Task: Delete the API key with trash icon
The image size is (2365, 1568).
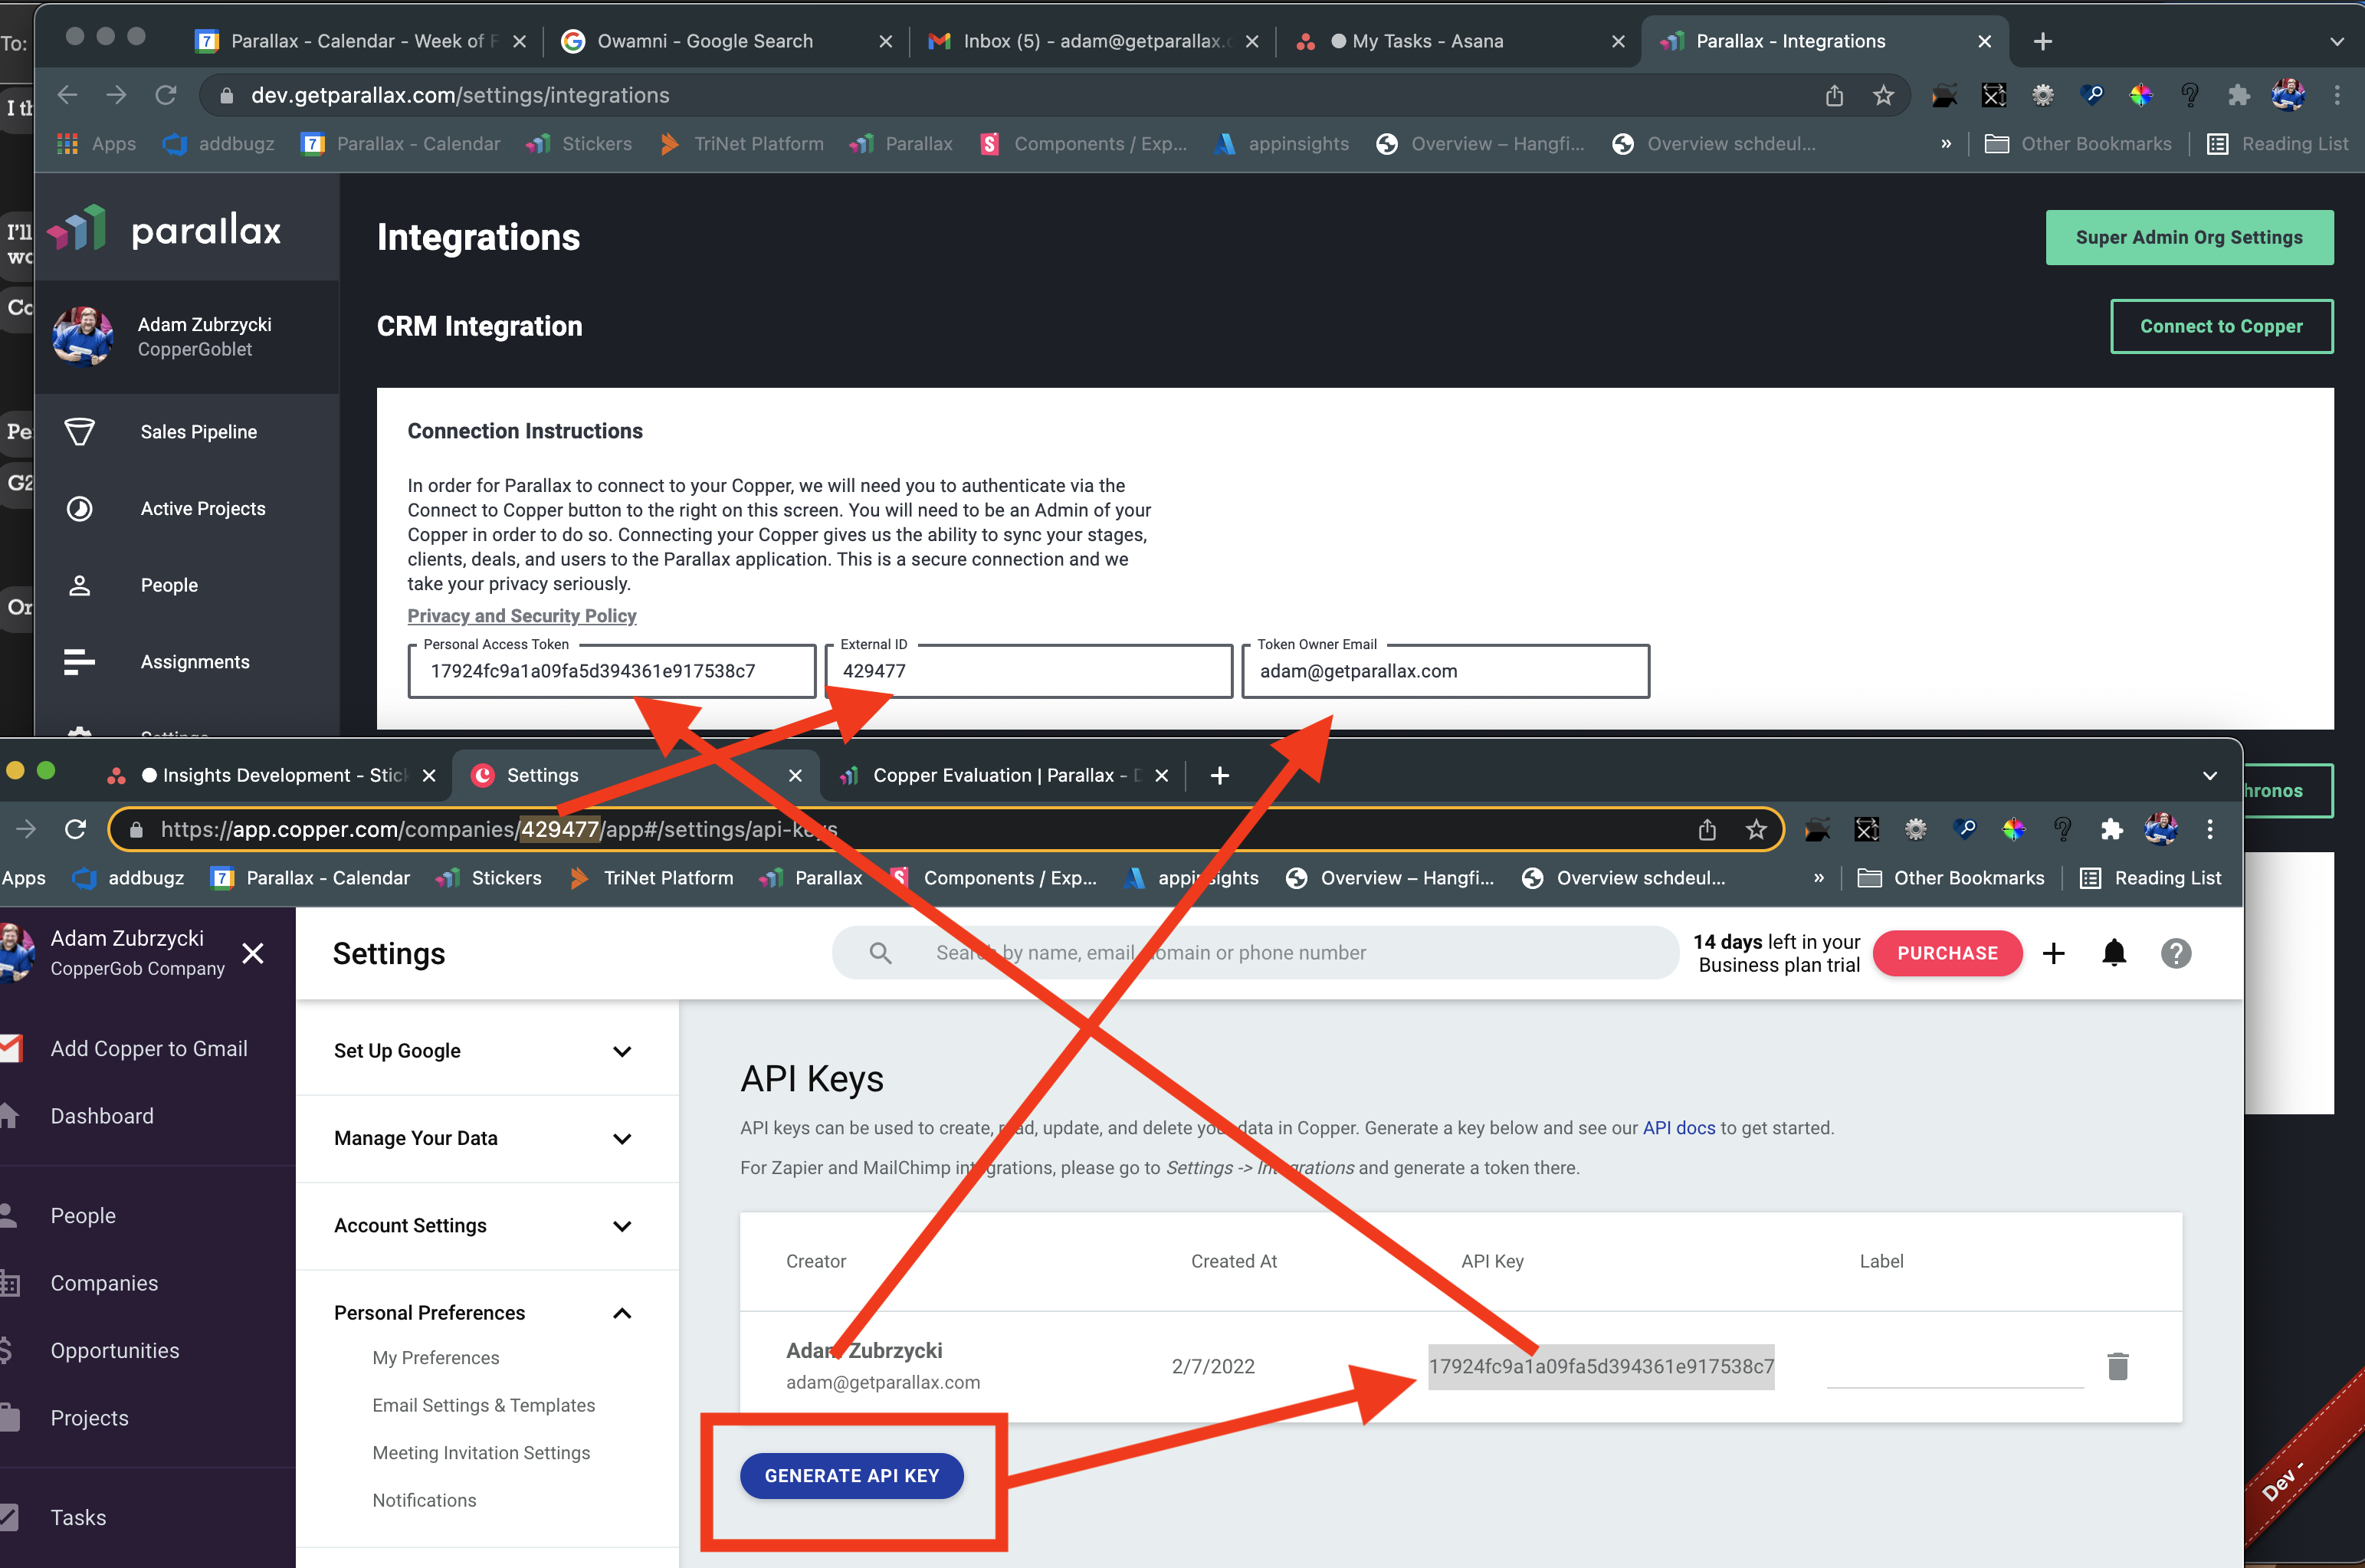Action: (x=2117, y=1366)
